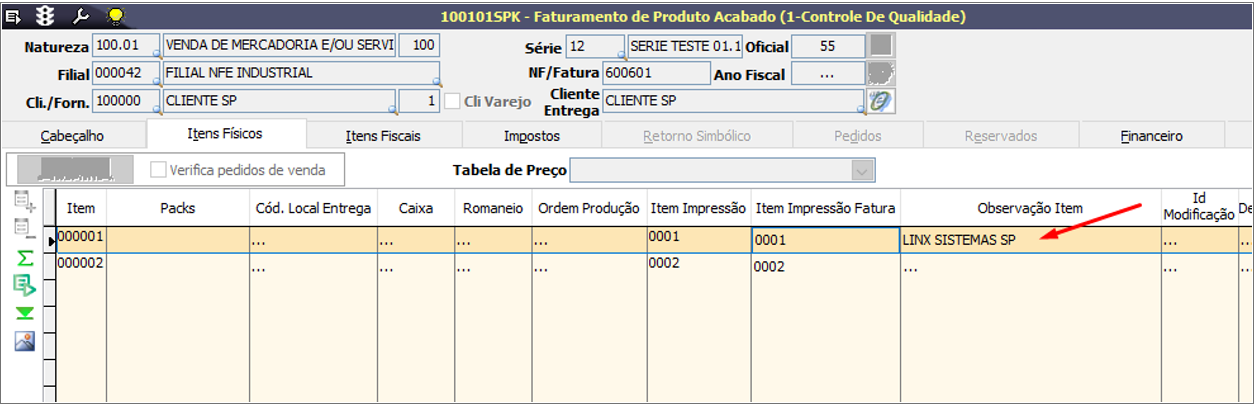Select the Impostos tab
Image resolution: width=1255 pixels, height=404 pixels.
[x=532, y=136]
